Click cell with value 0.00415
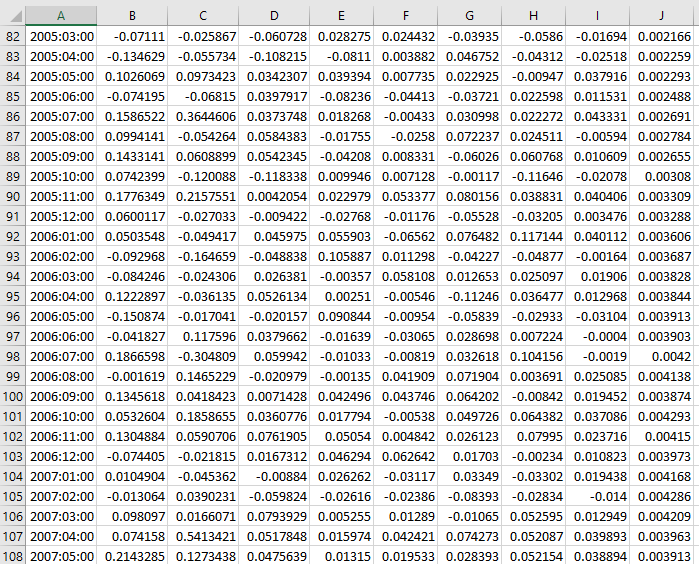699x564 pixels. point(661,436)
